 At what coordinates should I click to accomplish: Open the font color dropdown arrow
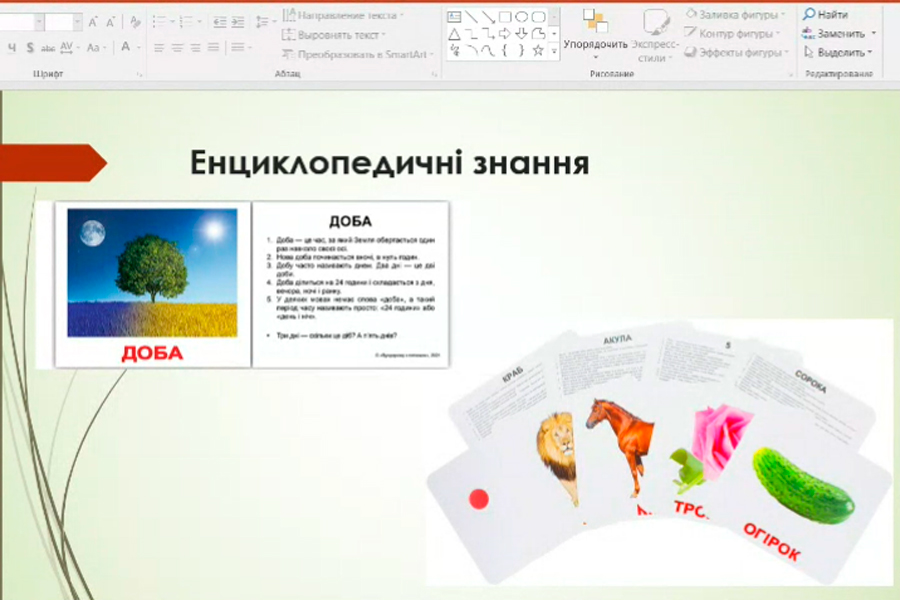pyautogui.click(x=139, y=48)
